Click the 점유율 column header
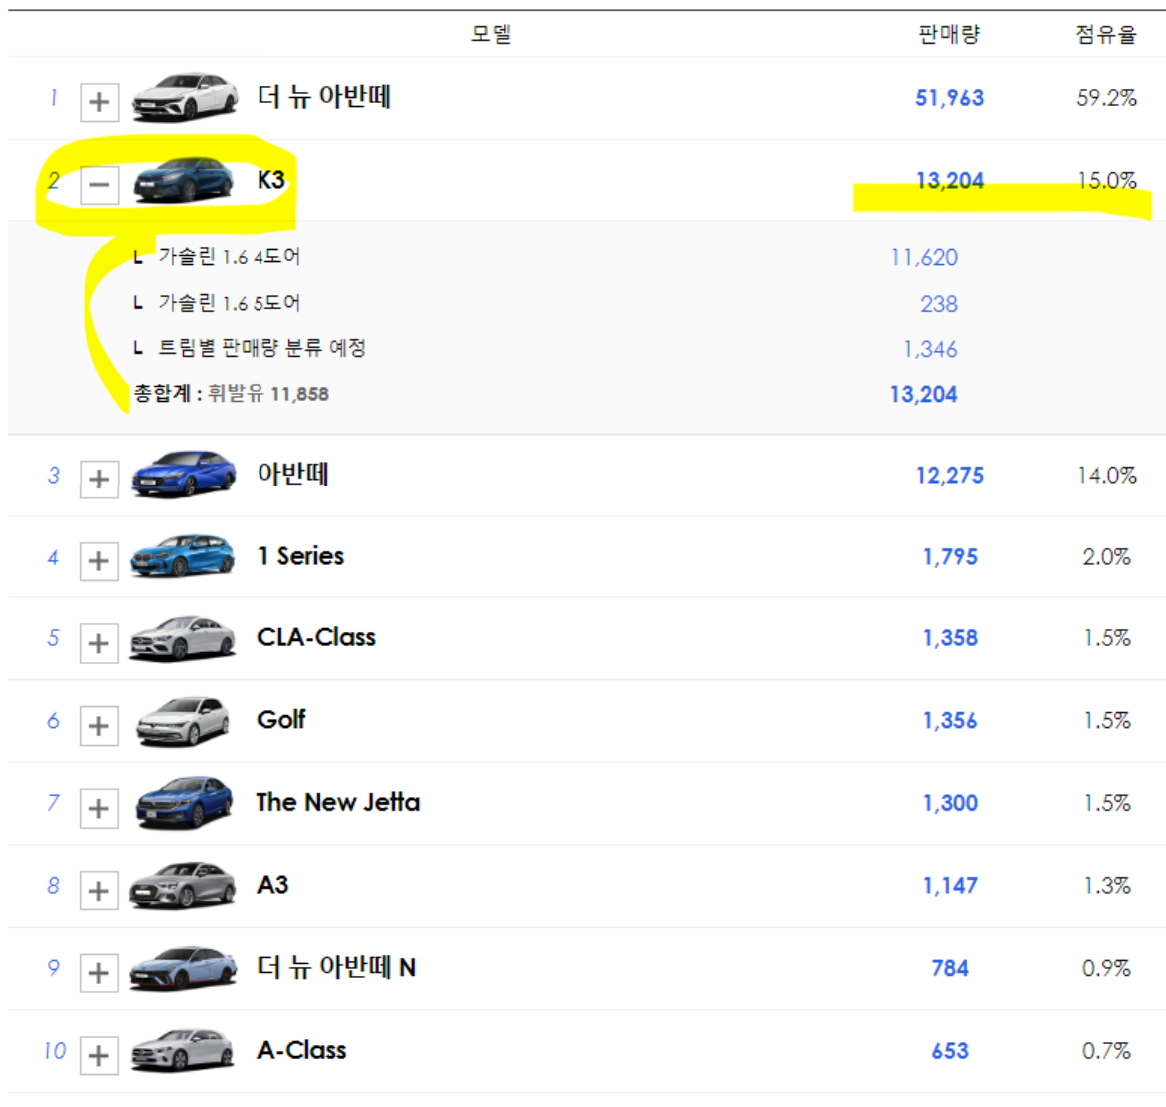This screenshot has height=1107, width=1166. [1106, 34]
